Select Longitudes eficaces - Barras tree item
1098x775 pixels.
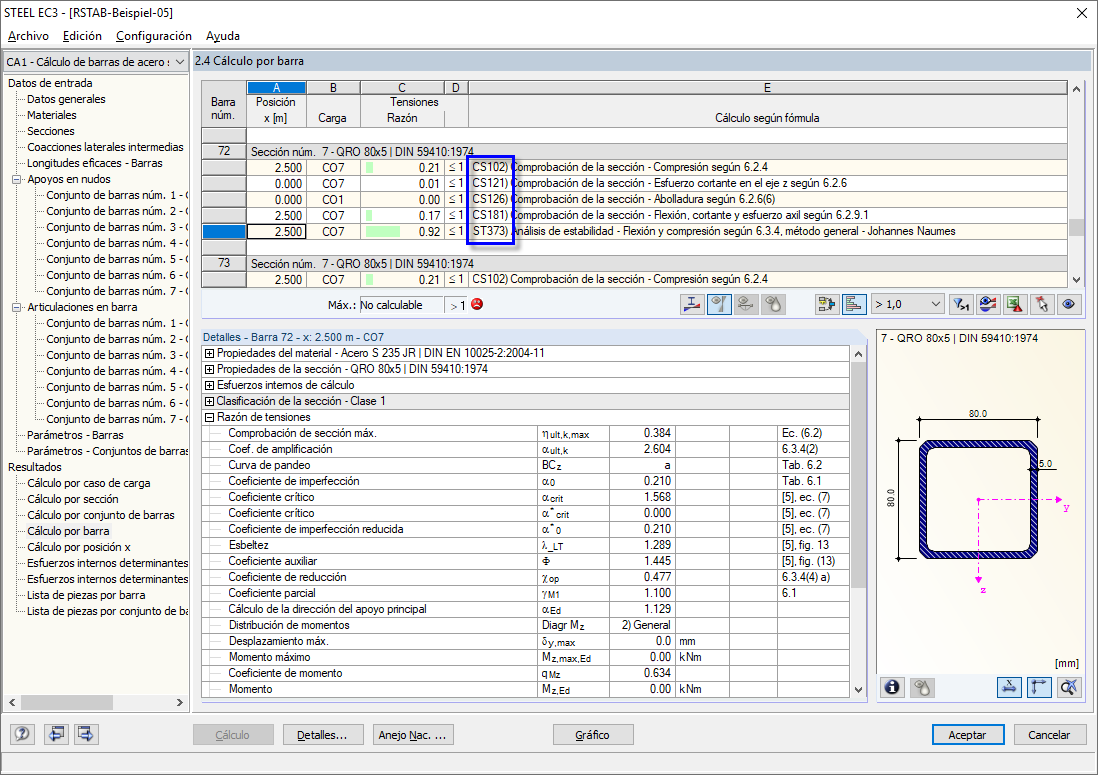[95, 163]
